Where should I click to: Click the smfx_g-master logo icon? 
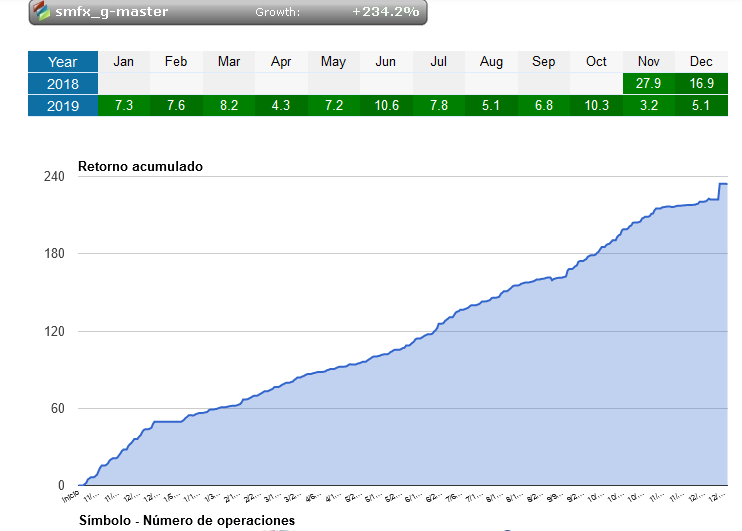[41, 10]
